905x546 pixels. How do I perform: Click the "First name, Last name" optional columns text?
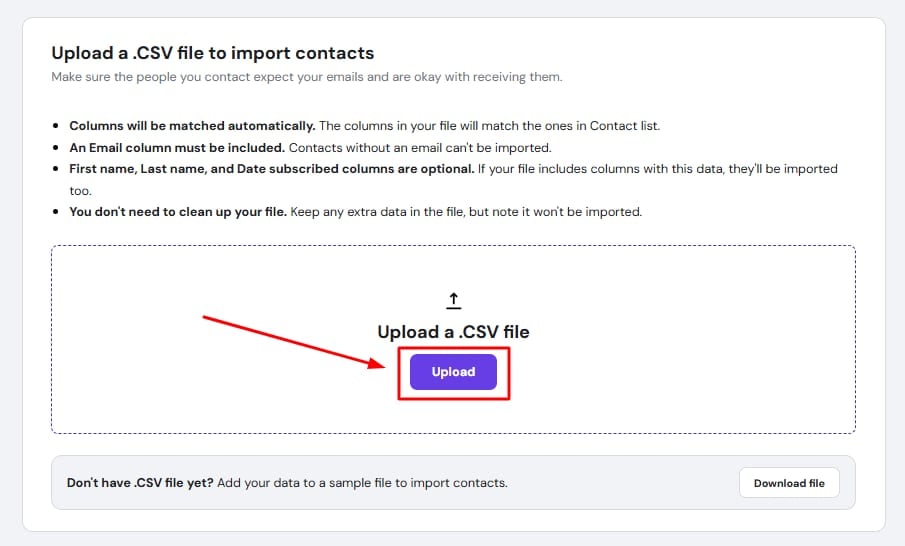(270, 169)
